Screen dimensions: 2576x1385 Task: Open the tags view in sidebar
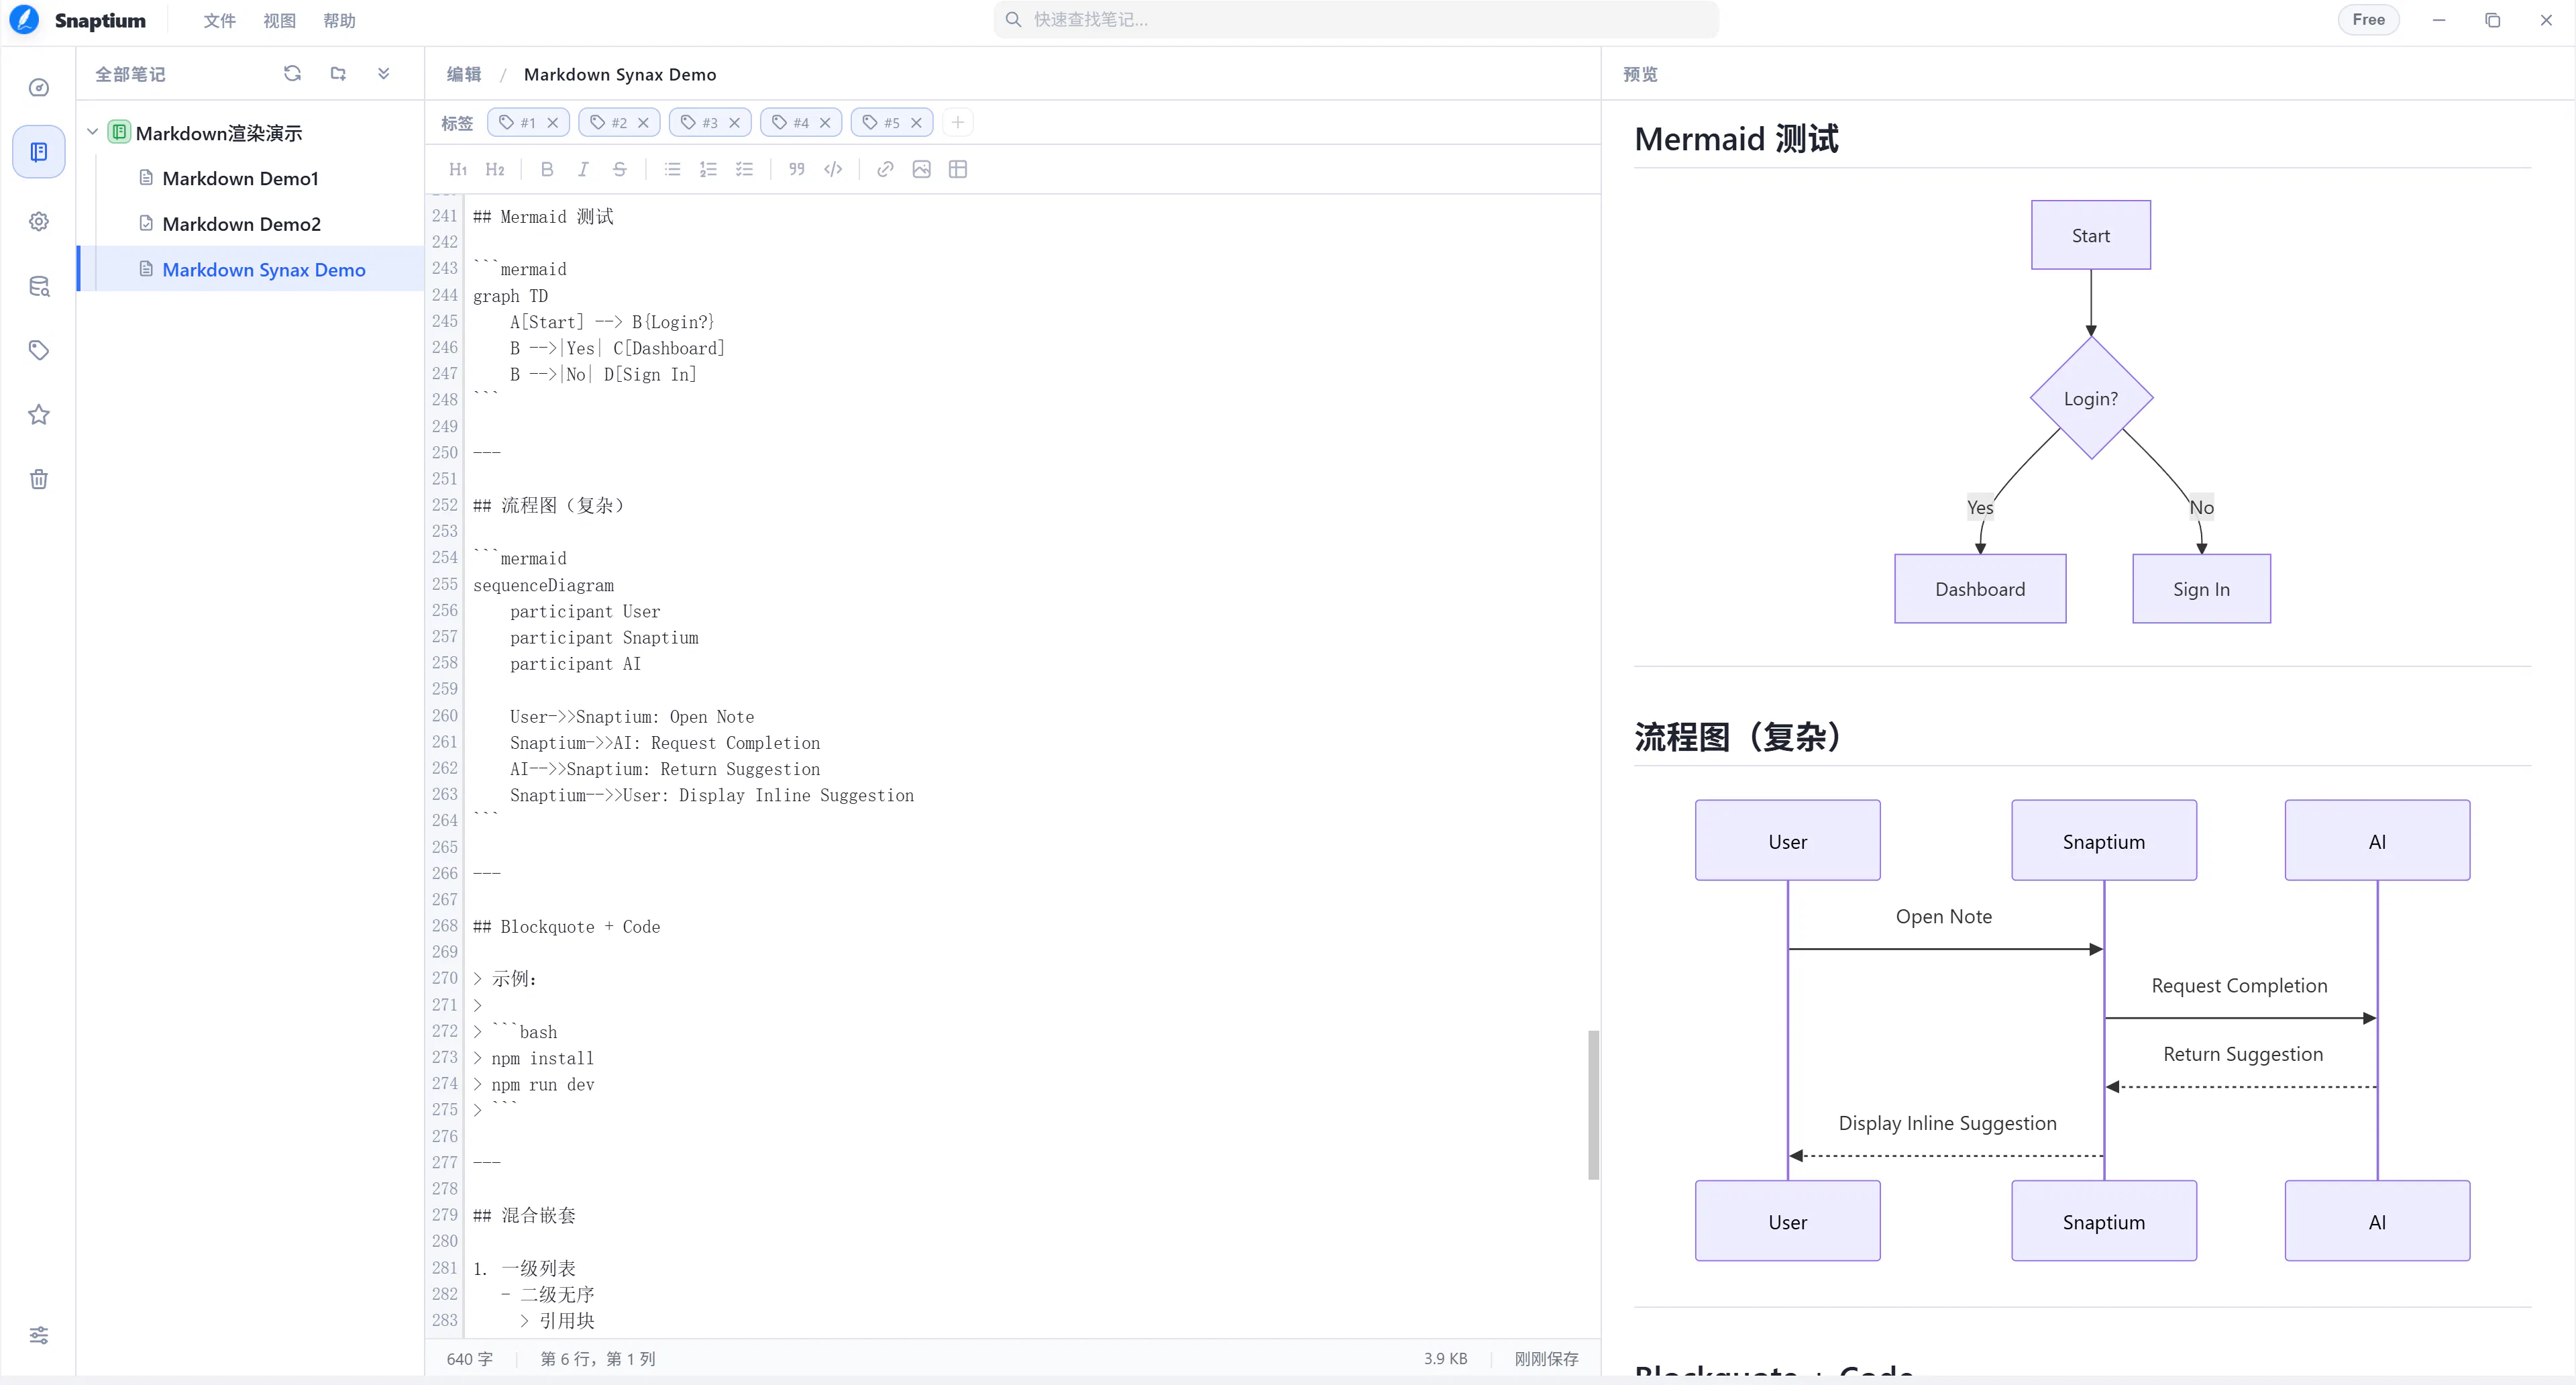(x=39, y=350)
